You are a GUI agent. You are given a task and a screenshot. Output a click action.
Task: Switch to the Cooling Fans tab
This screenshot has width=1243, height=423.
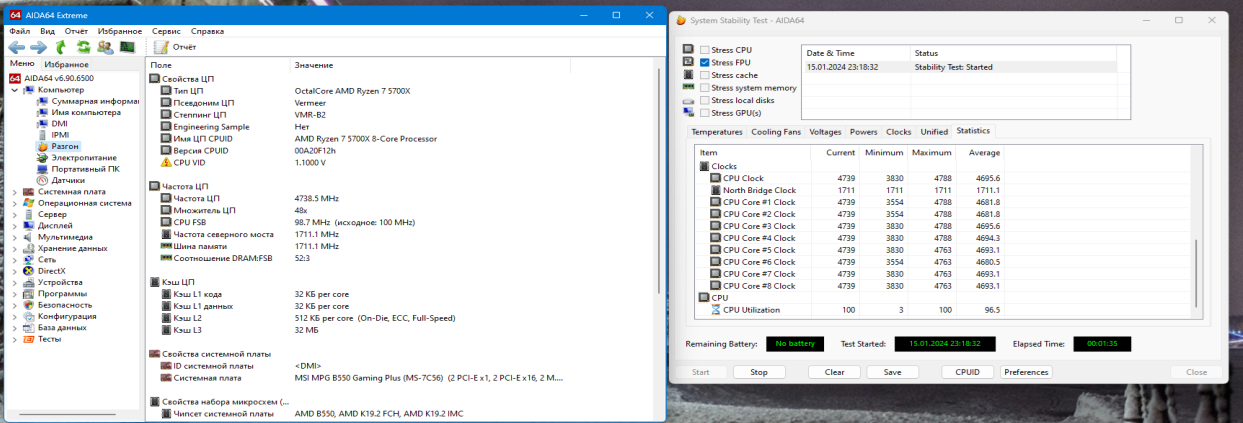pyautogui.click(x=776, y=132)
